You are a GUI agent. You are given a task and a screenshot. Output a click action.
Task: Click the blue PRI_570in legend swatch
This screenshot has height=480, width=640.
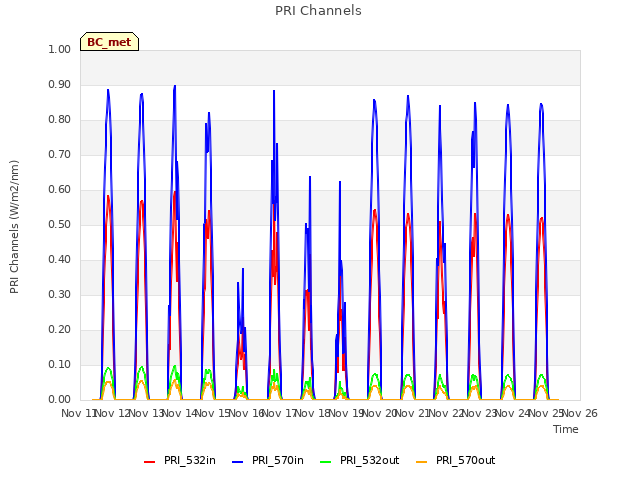point(238,461)
